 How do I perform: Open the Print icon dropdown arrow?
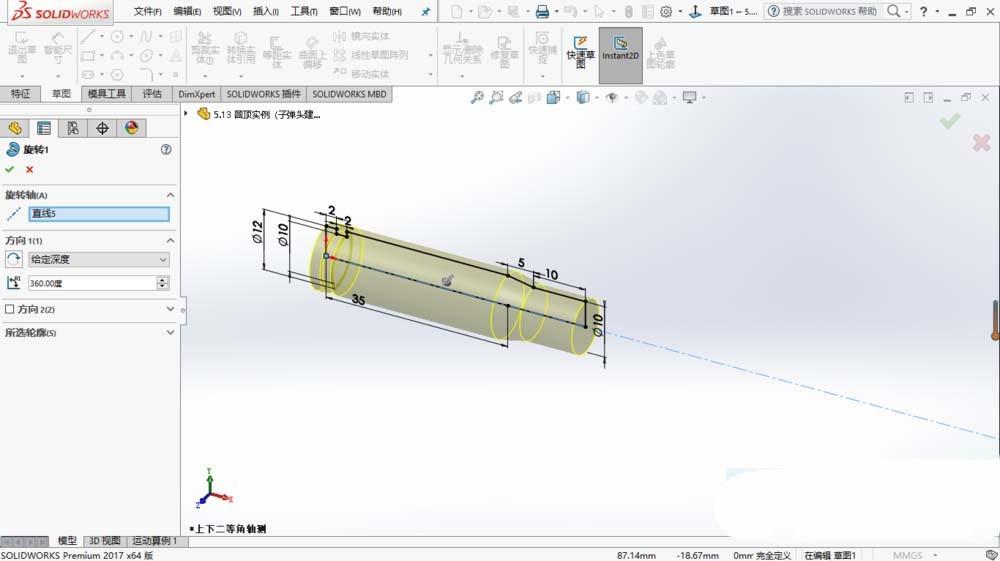[556, 11]
